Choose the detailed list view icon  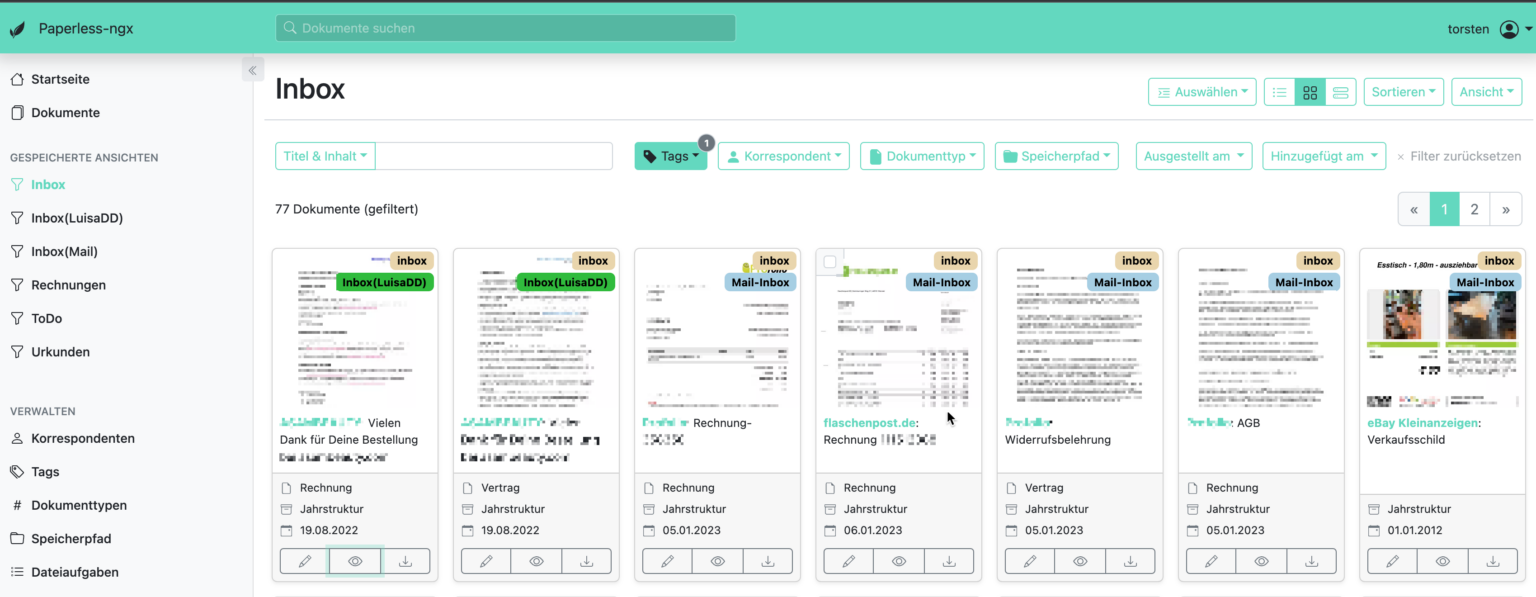click(1341, 91)
